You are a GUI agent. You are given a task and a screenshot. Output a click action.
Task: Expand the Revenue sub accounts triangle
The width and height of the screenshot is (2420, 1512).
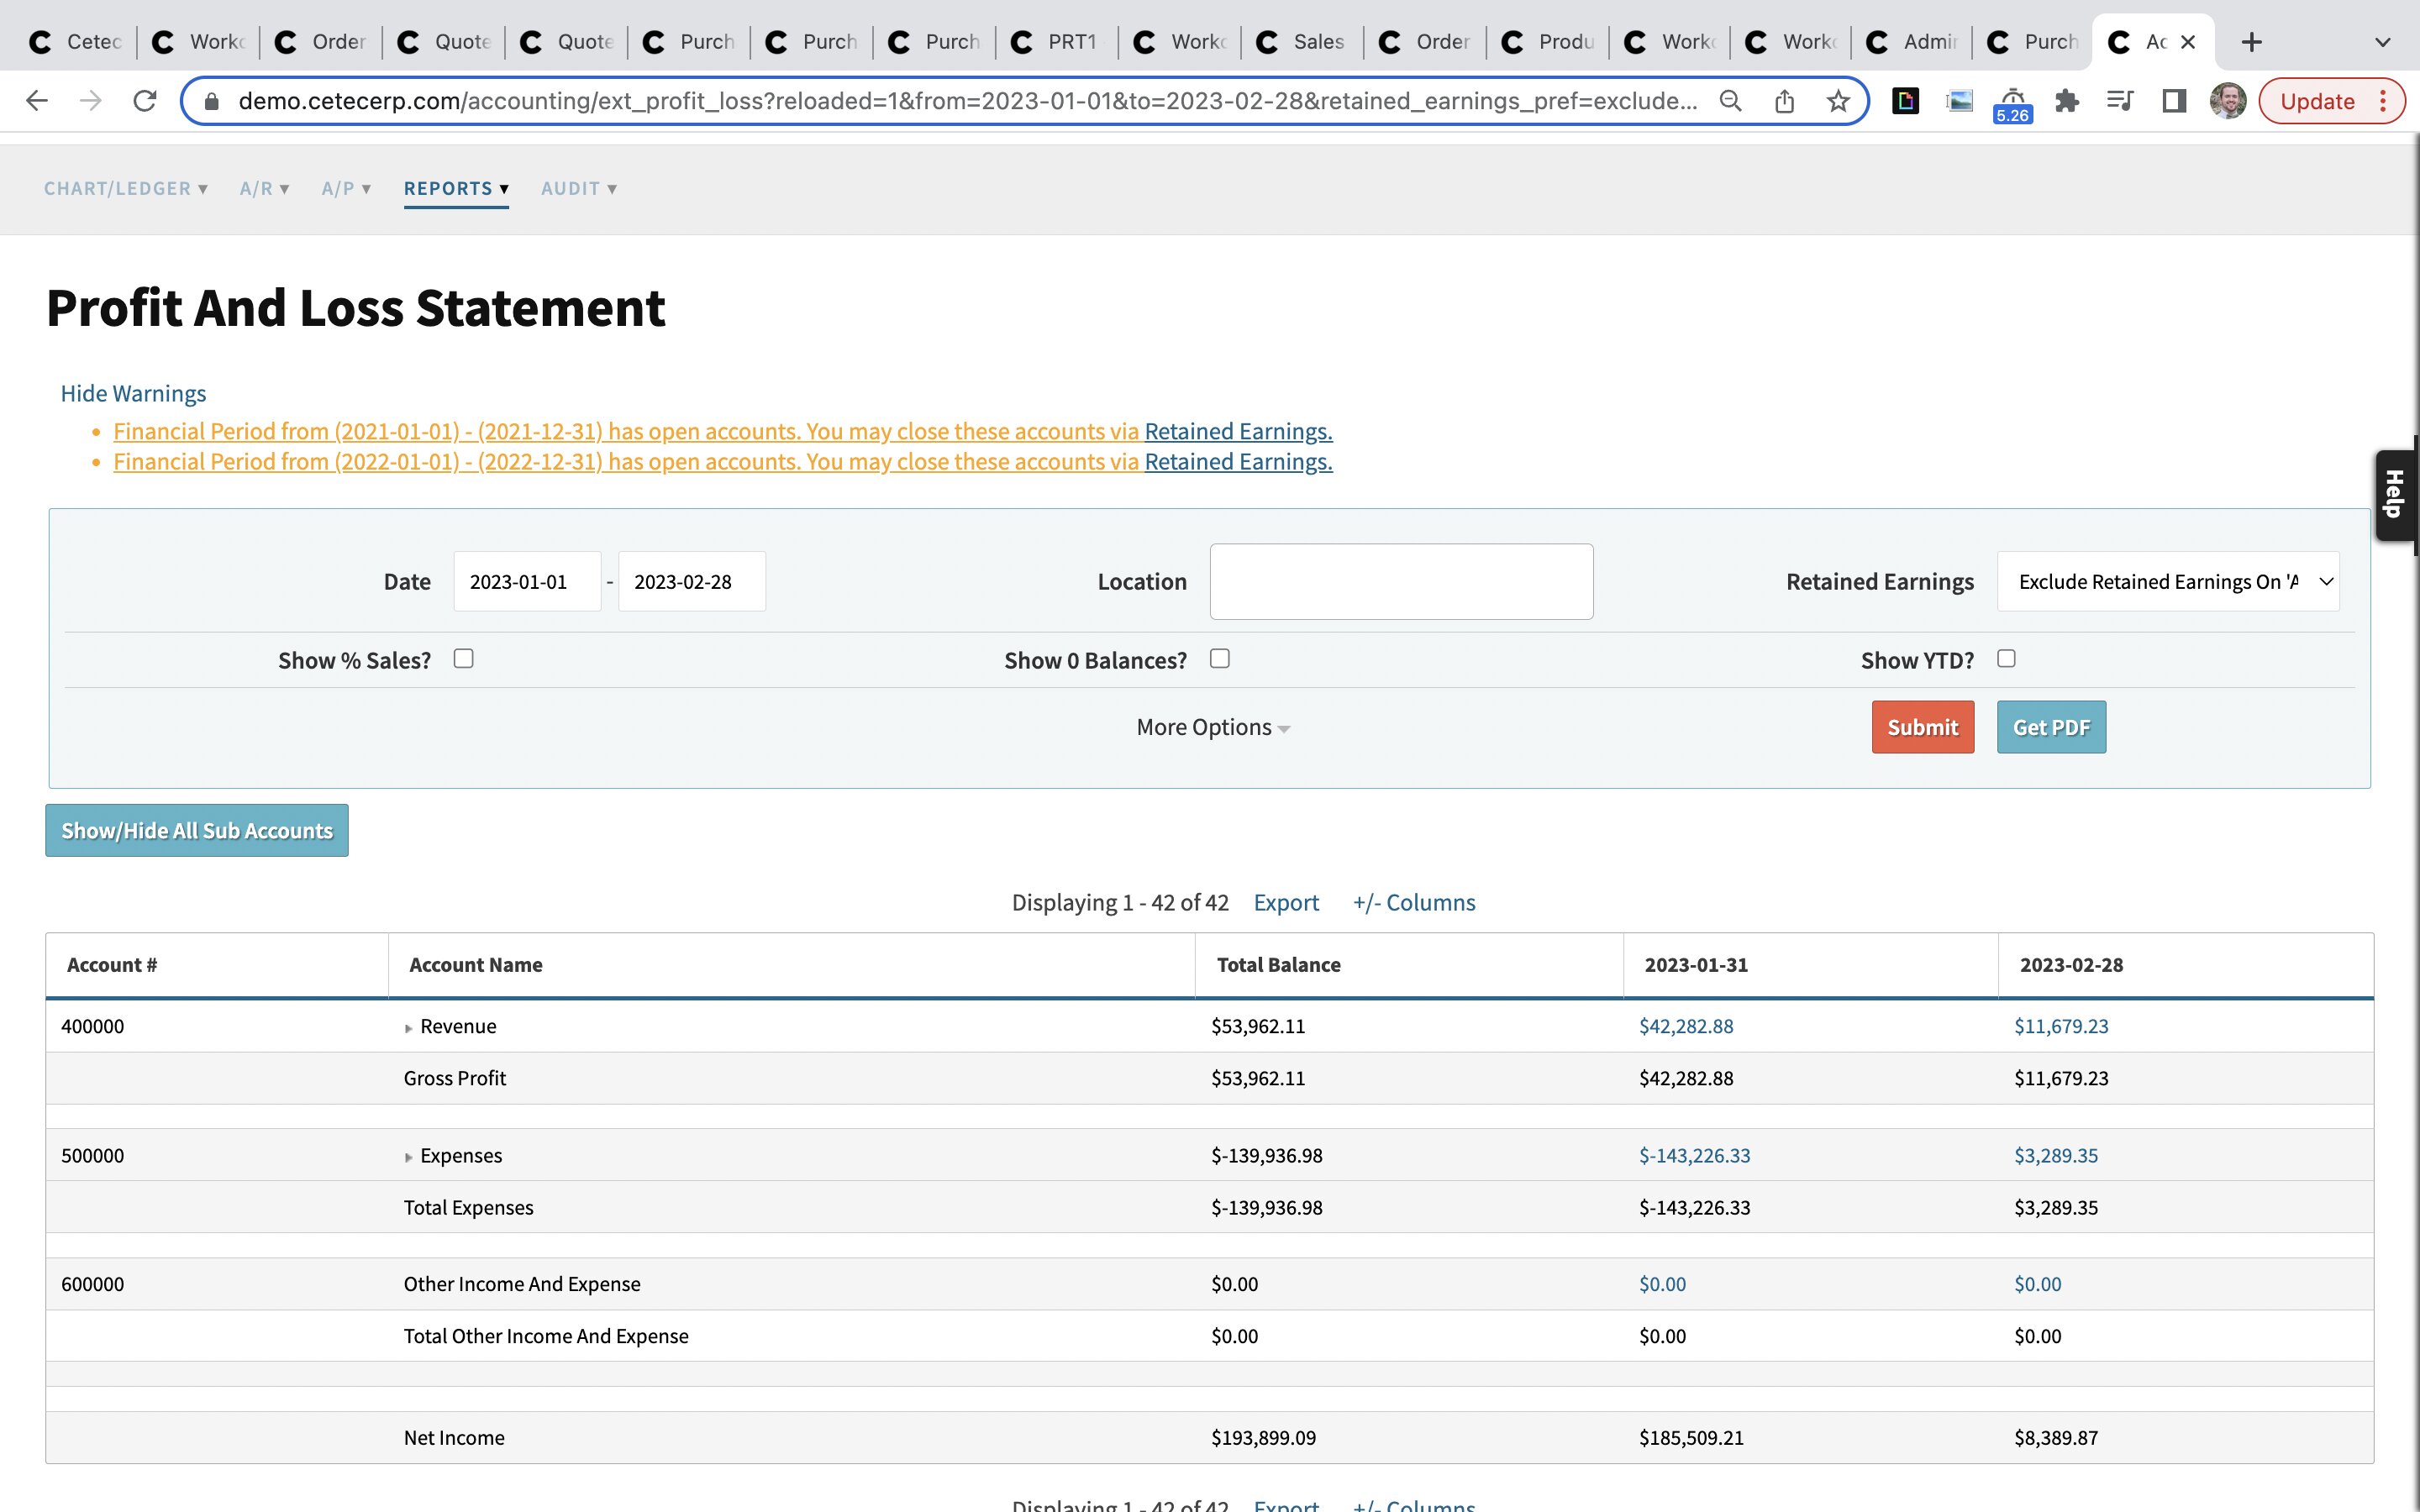[408, 1028]
